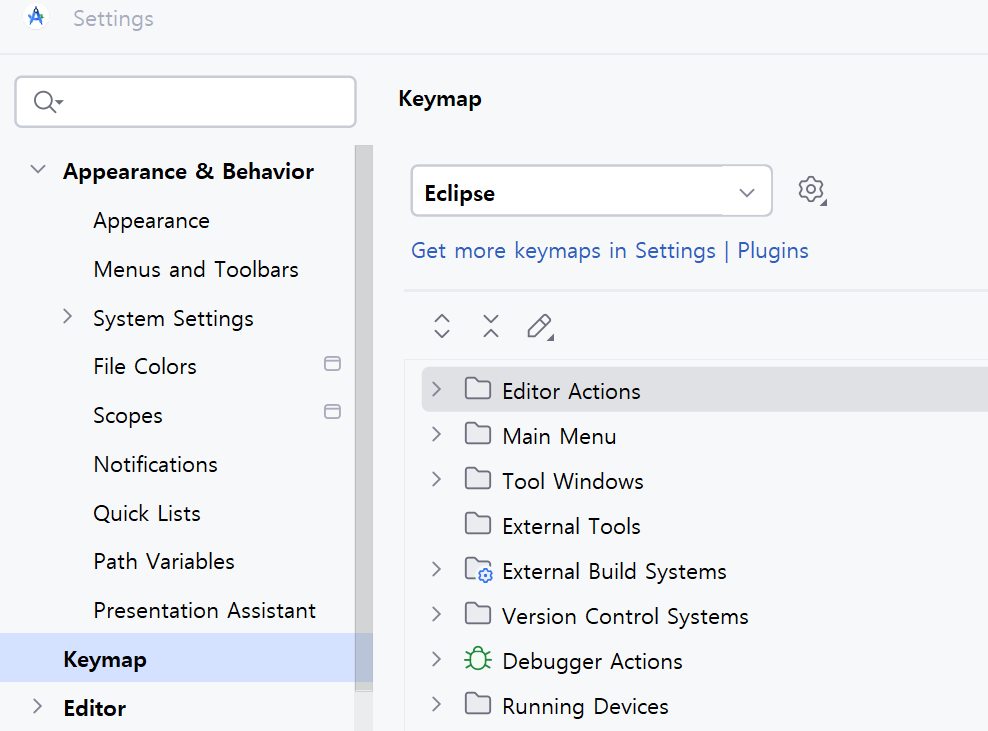Select the Main Menu row
This screenshot has width=988, height=731.
coord(704,435)
